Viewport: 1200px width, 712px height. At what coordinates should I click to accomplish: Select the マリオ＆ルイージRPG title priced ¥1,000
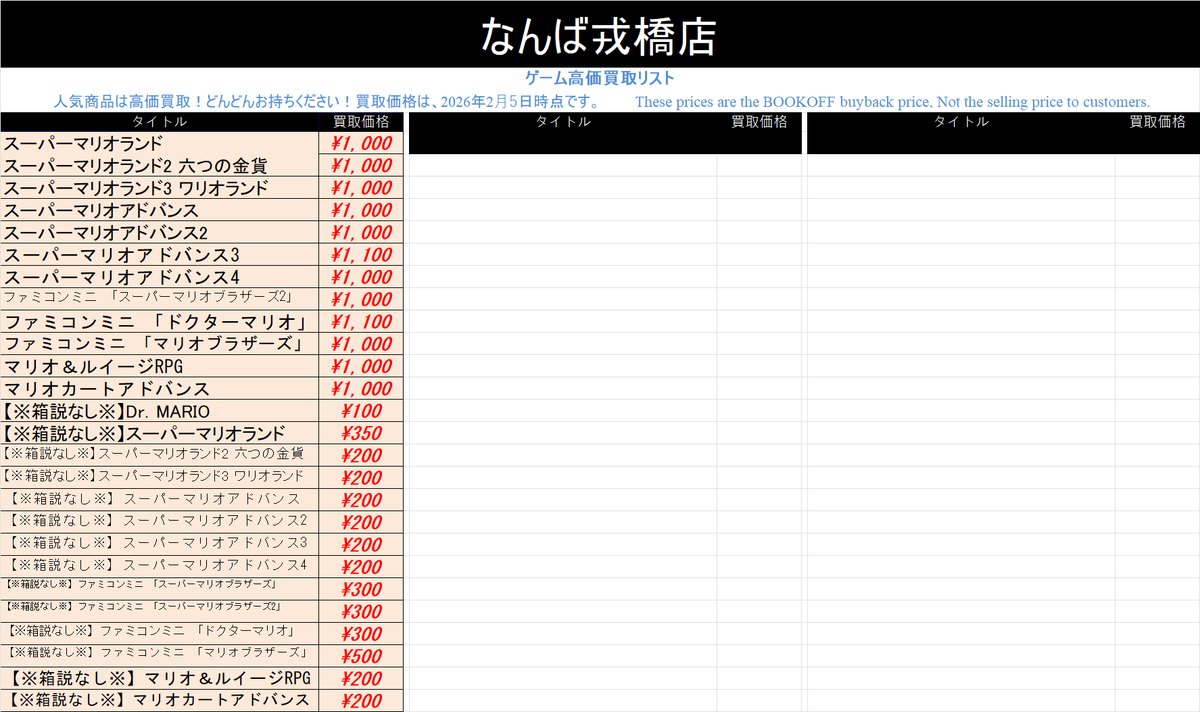click(160, 366)
